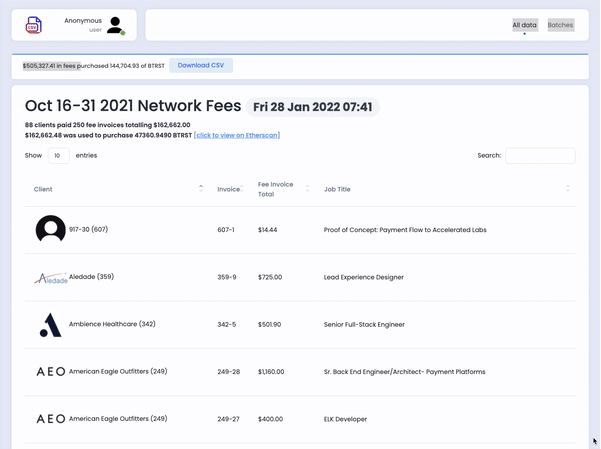Image resolution: width=601 pixels, height=449 pixels.
Task: Sort by Job Title column arrows
Action: coord(568,188)
